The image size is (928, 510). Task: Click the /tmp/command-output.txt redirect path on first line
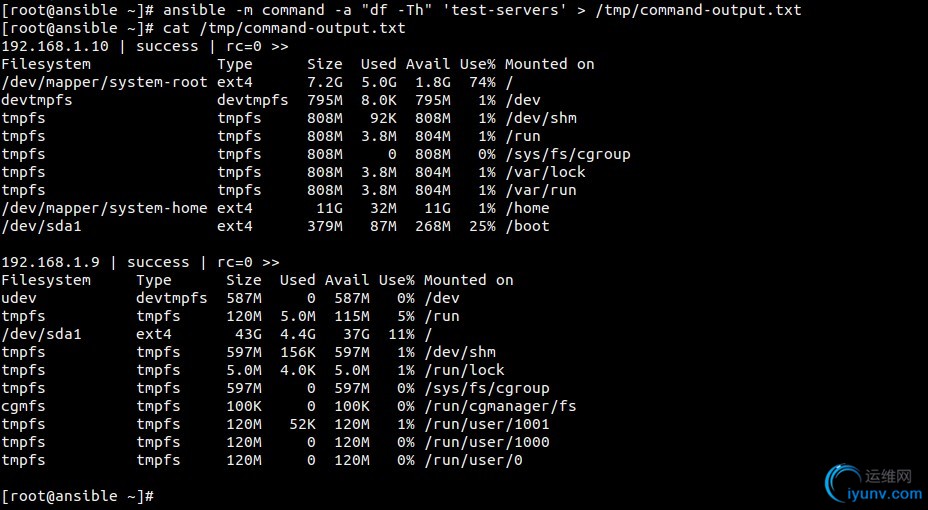pos(698,10)
